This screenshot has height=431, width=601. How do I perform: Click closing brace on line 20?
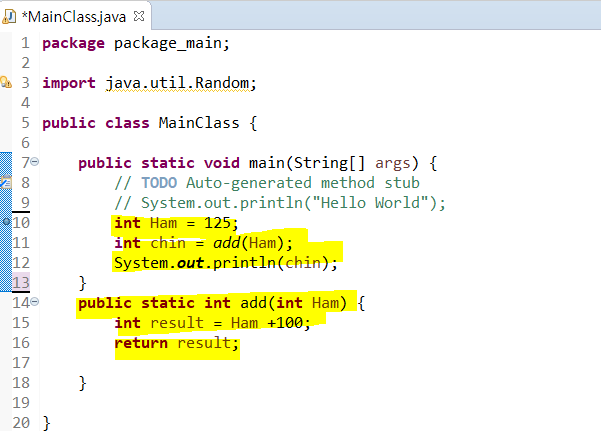[46, 423]
